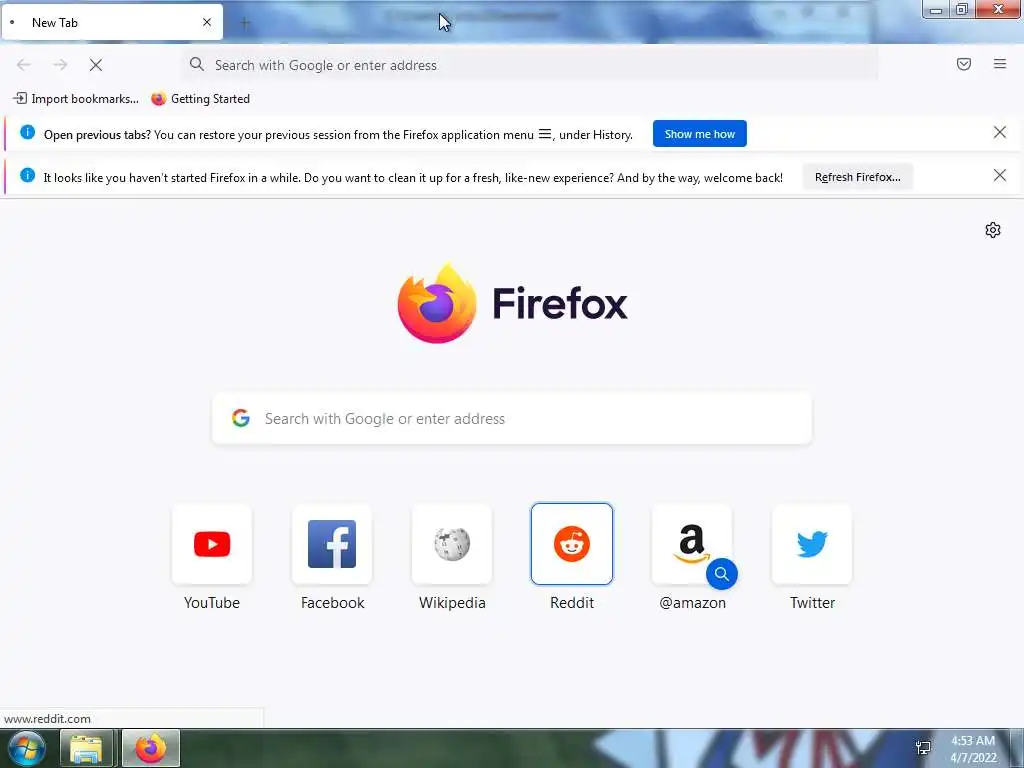Viewport: 1024px width, 768px height.
Task: Click the www.reddit.com status bar text
Action: coord(47,719)
